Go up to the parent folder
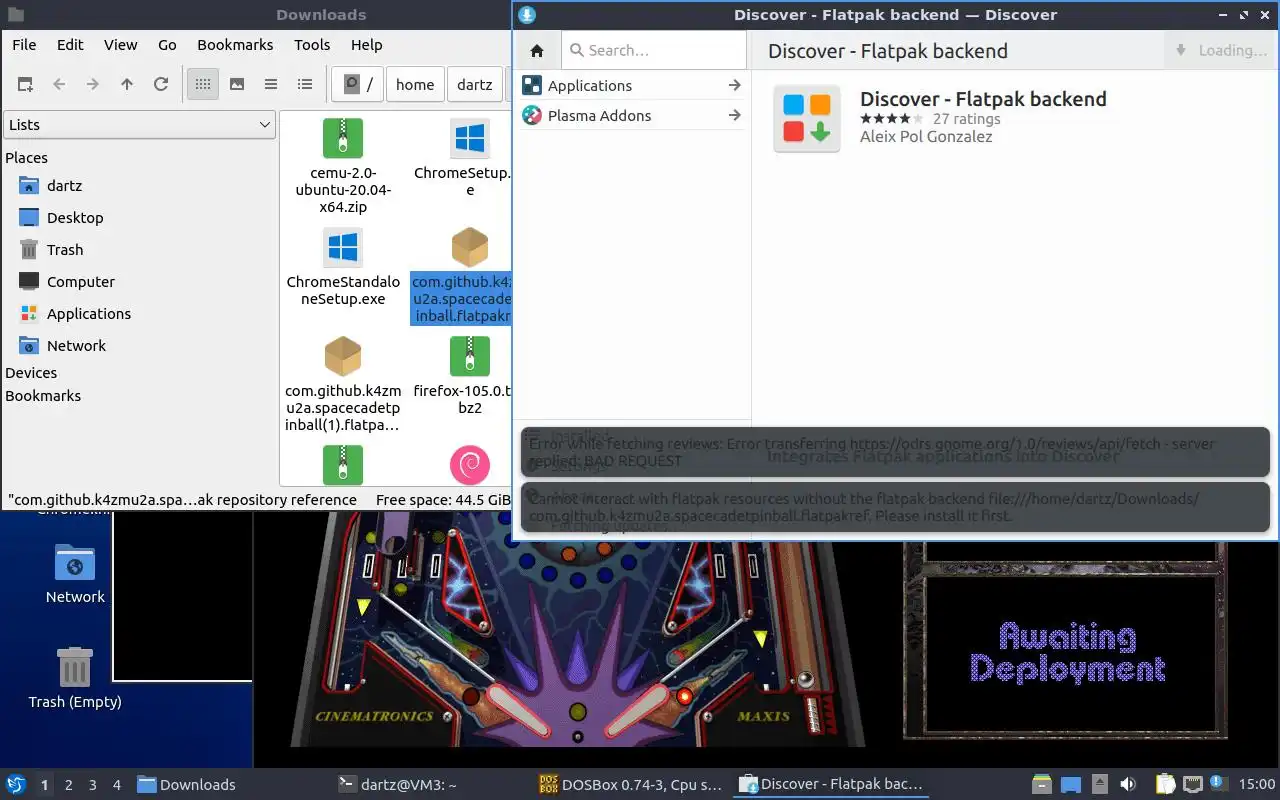The height and width of the screenshot is (800, 1280). pyautogui.click(x=127, y=85)
